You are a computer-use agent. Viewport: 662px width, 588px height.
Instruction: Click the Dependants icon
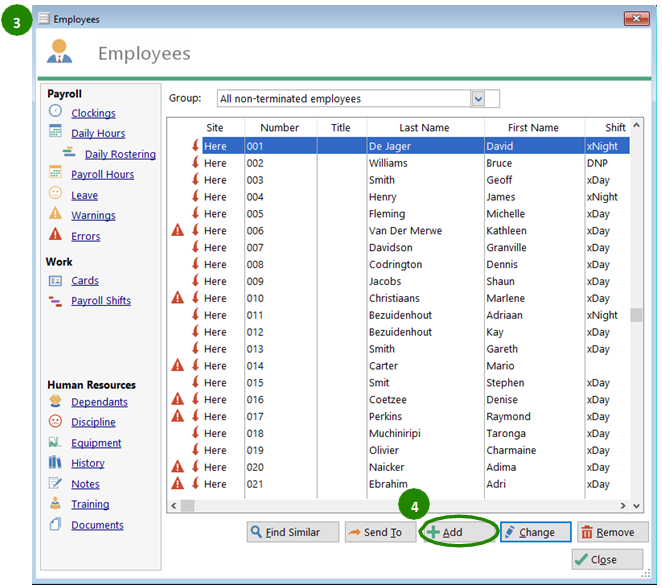point(55,401)
